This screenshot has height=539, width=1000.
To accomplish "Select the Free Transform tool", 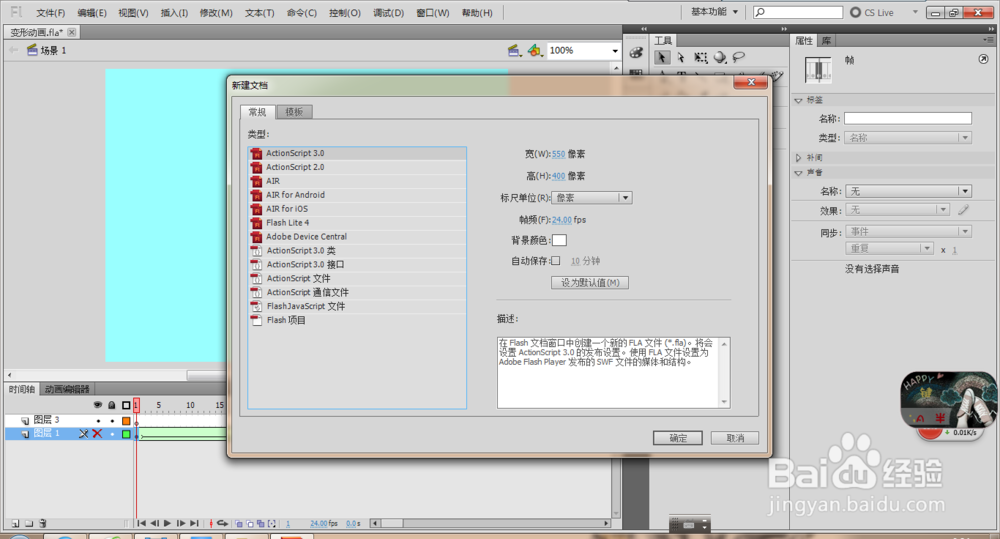I will click(x=700, y=57).
